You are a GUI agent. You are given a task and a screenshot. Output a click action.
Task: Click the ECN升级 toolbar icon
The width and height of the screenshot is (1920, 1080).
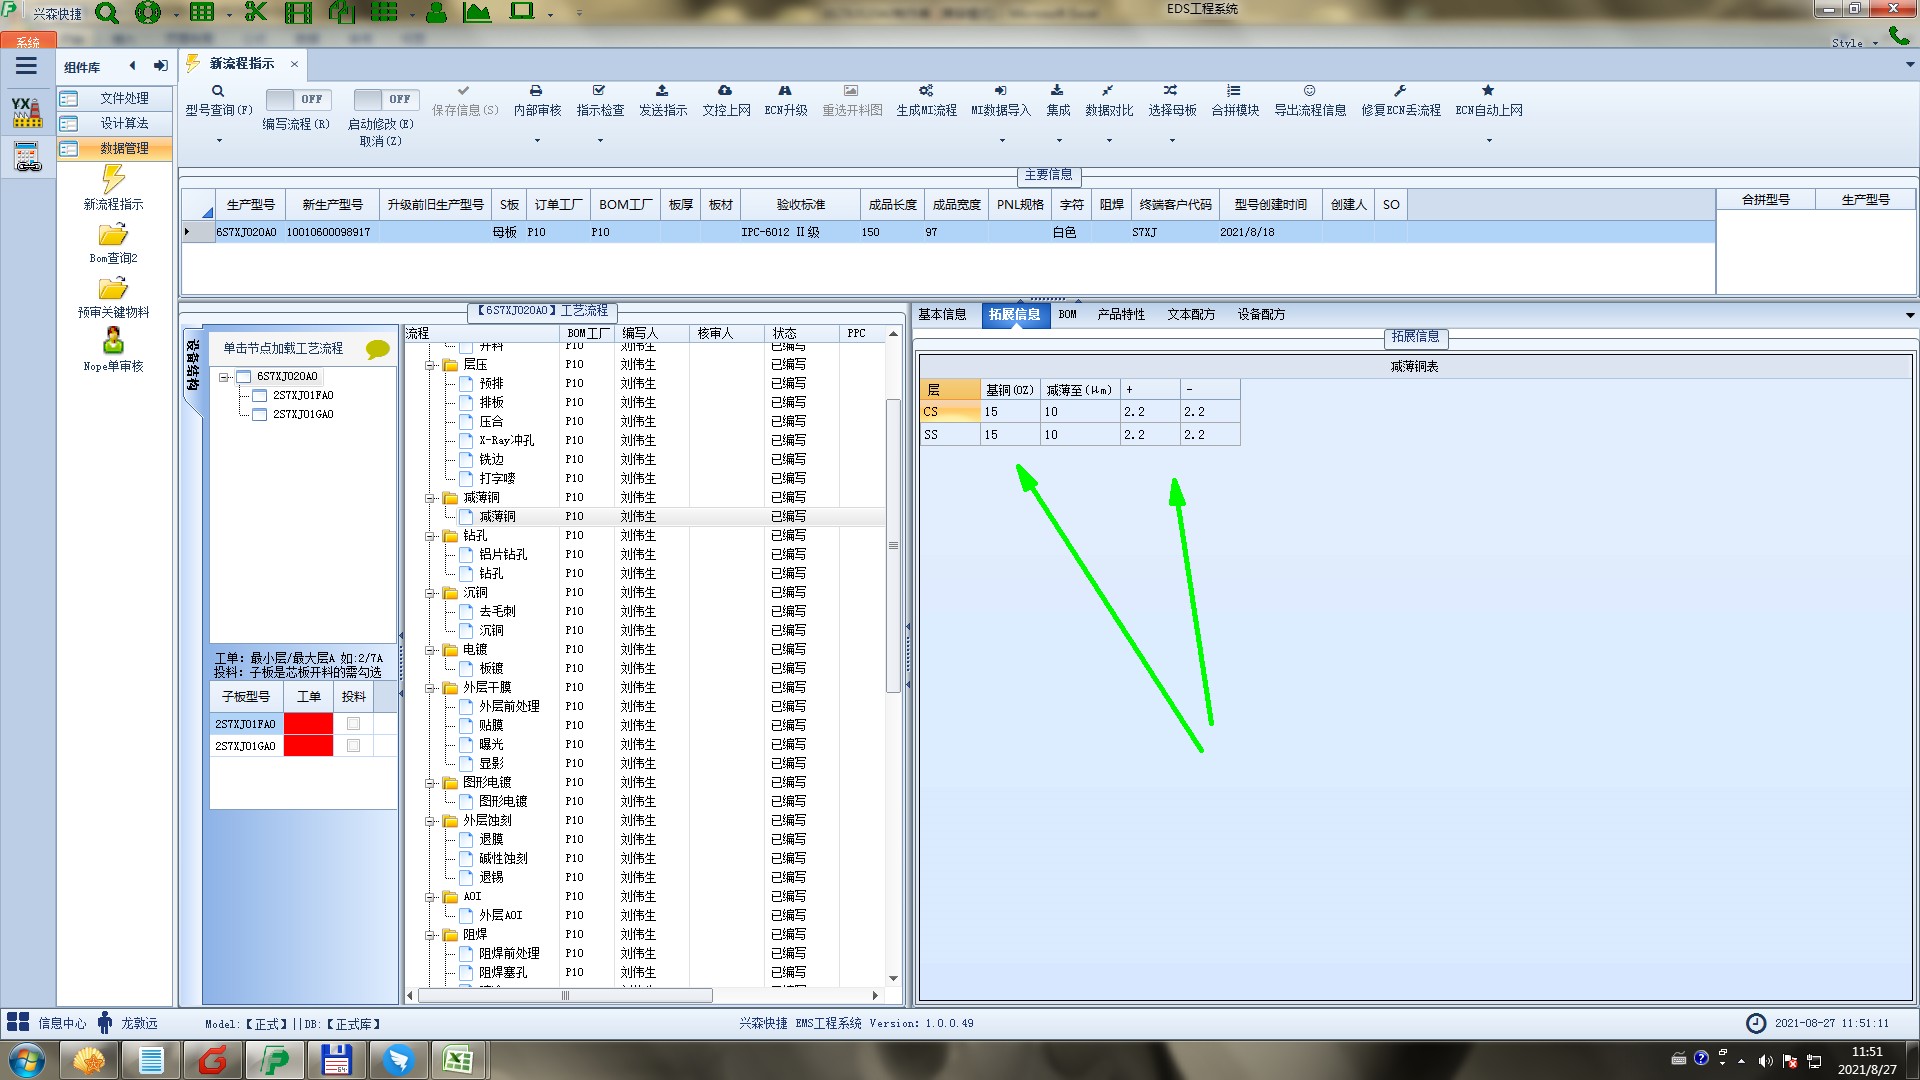coord(785,91)
